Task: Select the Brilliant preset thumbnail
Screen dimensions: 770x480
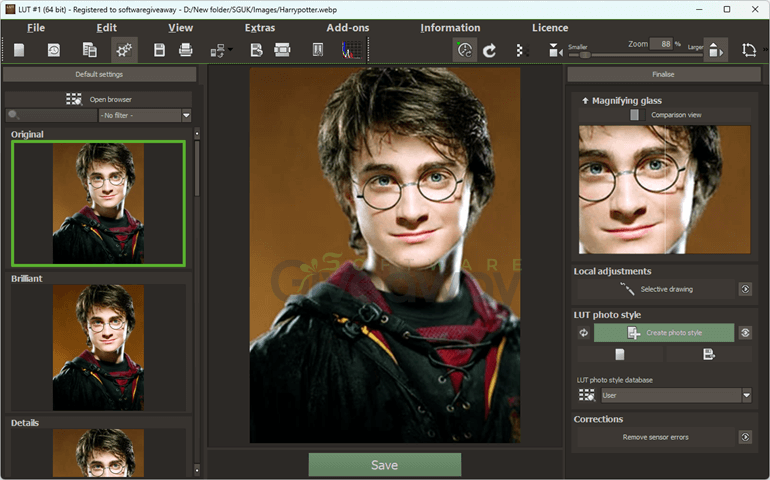Action: point(99,347)
